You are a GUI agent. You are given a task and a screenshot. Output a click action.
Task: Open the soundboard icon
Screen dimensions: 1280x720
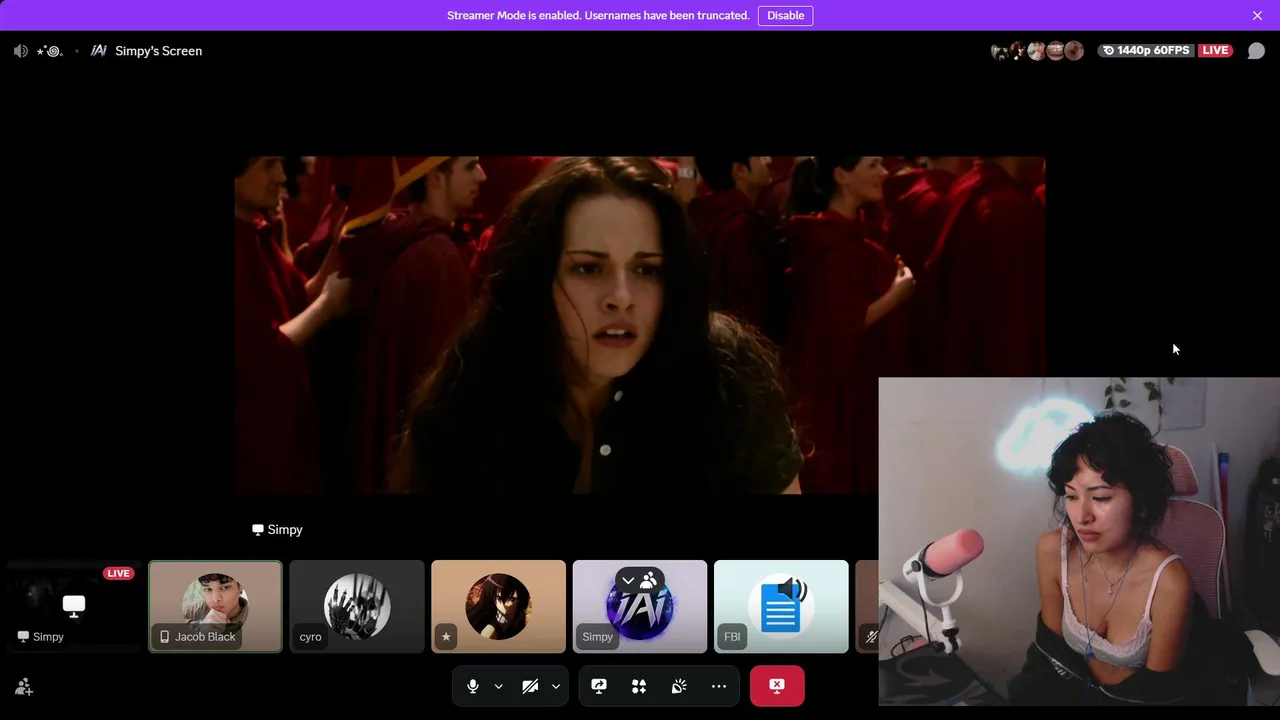pyautogui.click(x=679, y=686)
